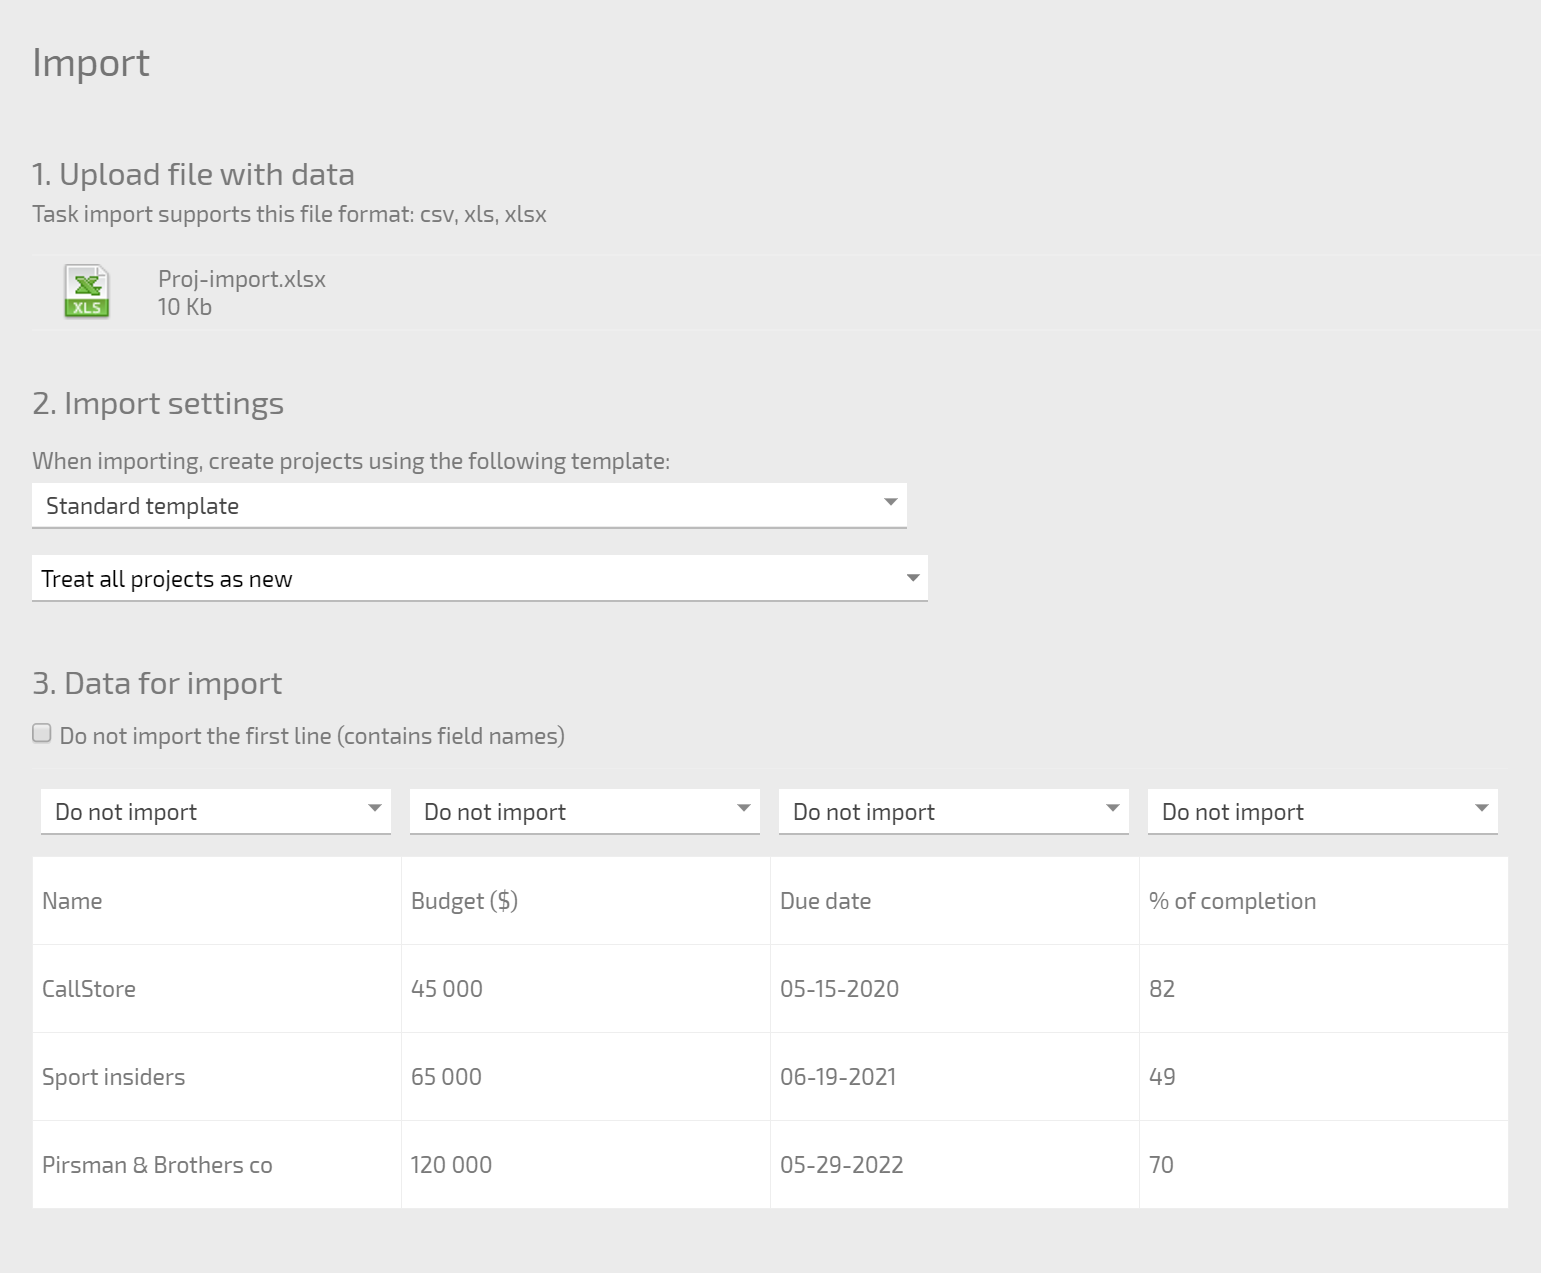Click the '82' completion cell
1541x1273 pixels.
tap(1324, 989)
